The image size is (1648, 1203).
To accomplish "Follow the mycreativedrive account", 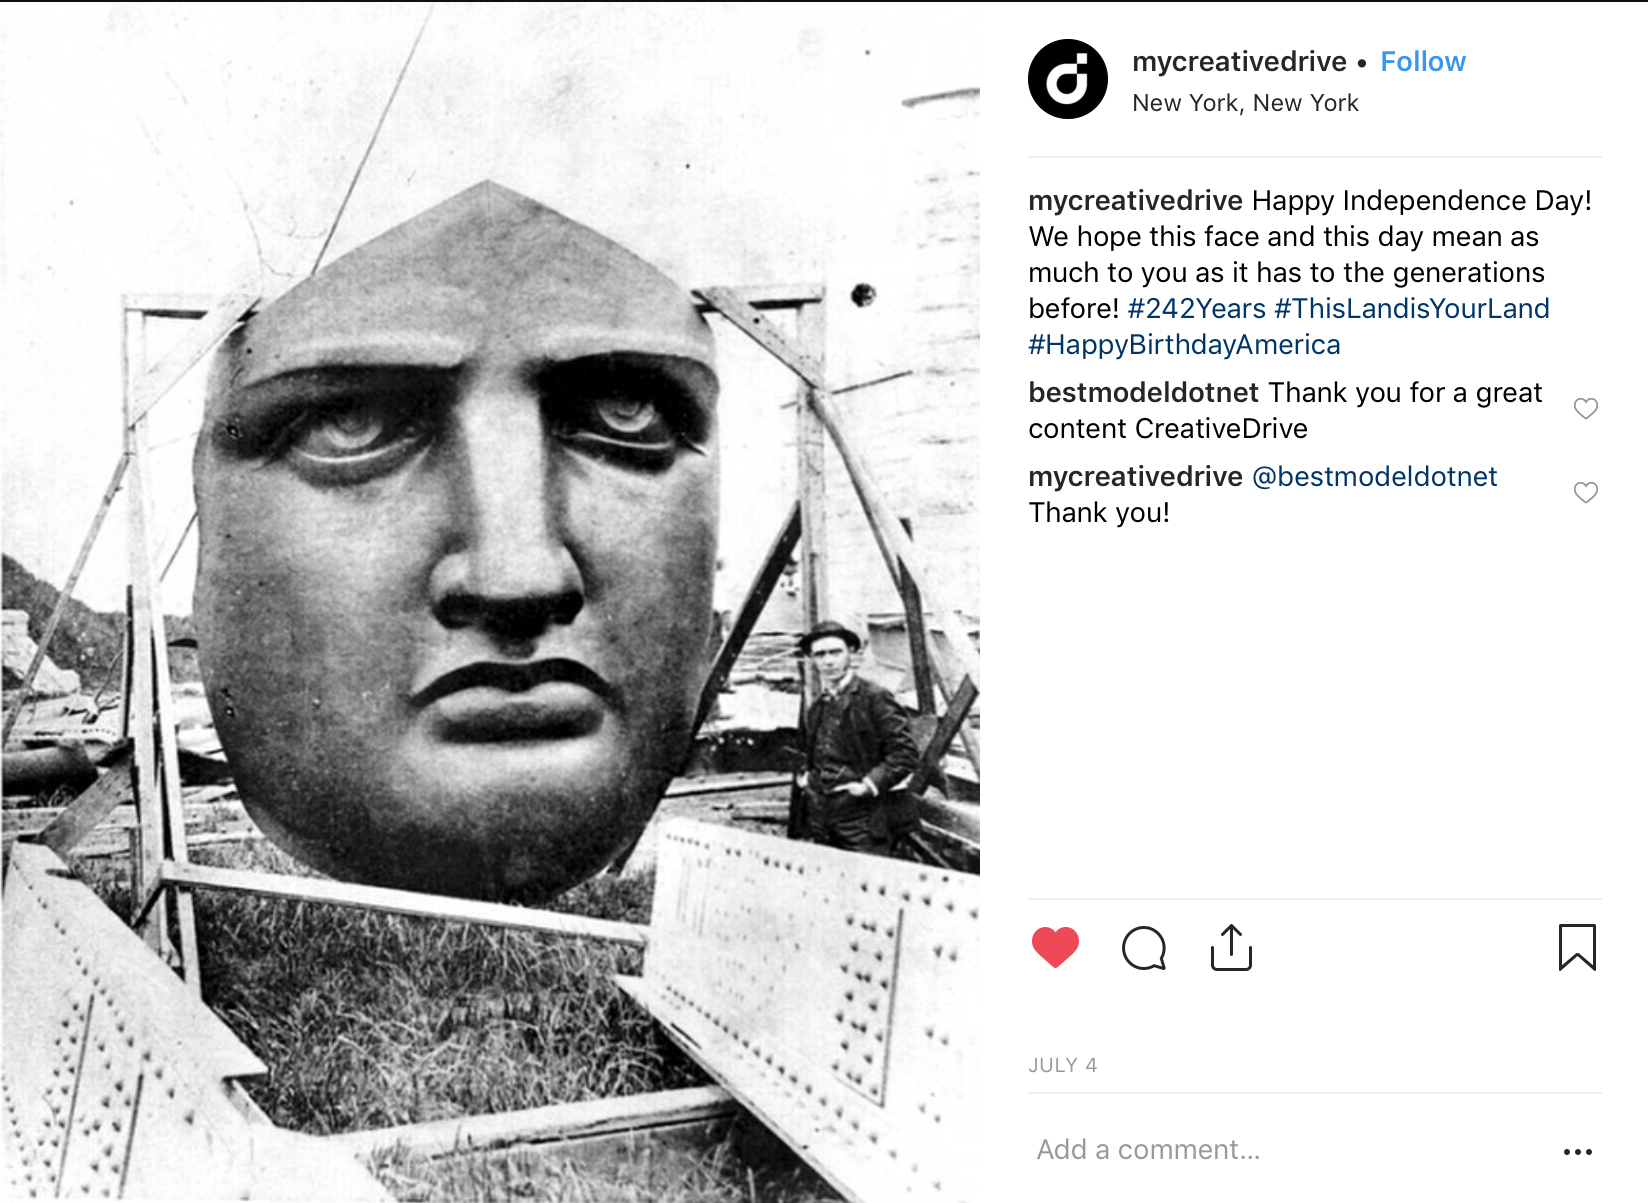I will pos(1423,62).
